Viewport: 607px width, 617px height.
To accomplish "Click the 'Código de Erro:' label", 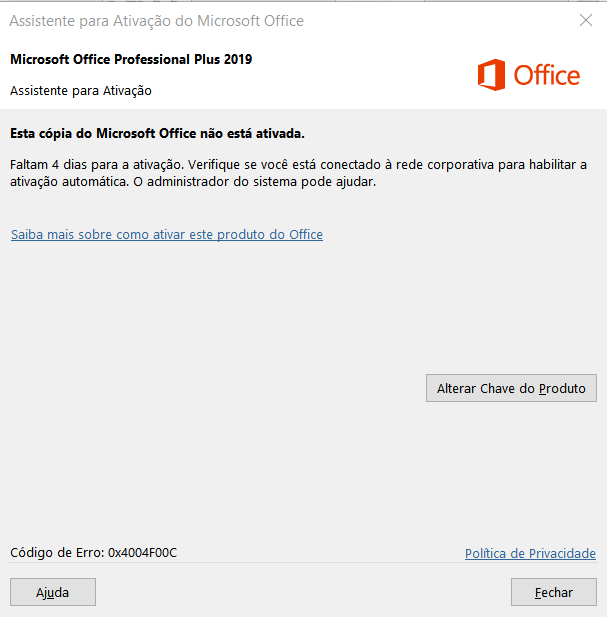I will point(57,552).
